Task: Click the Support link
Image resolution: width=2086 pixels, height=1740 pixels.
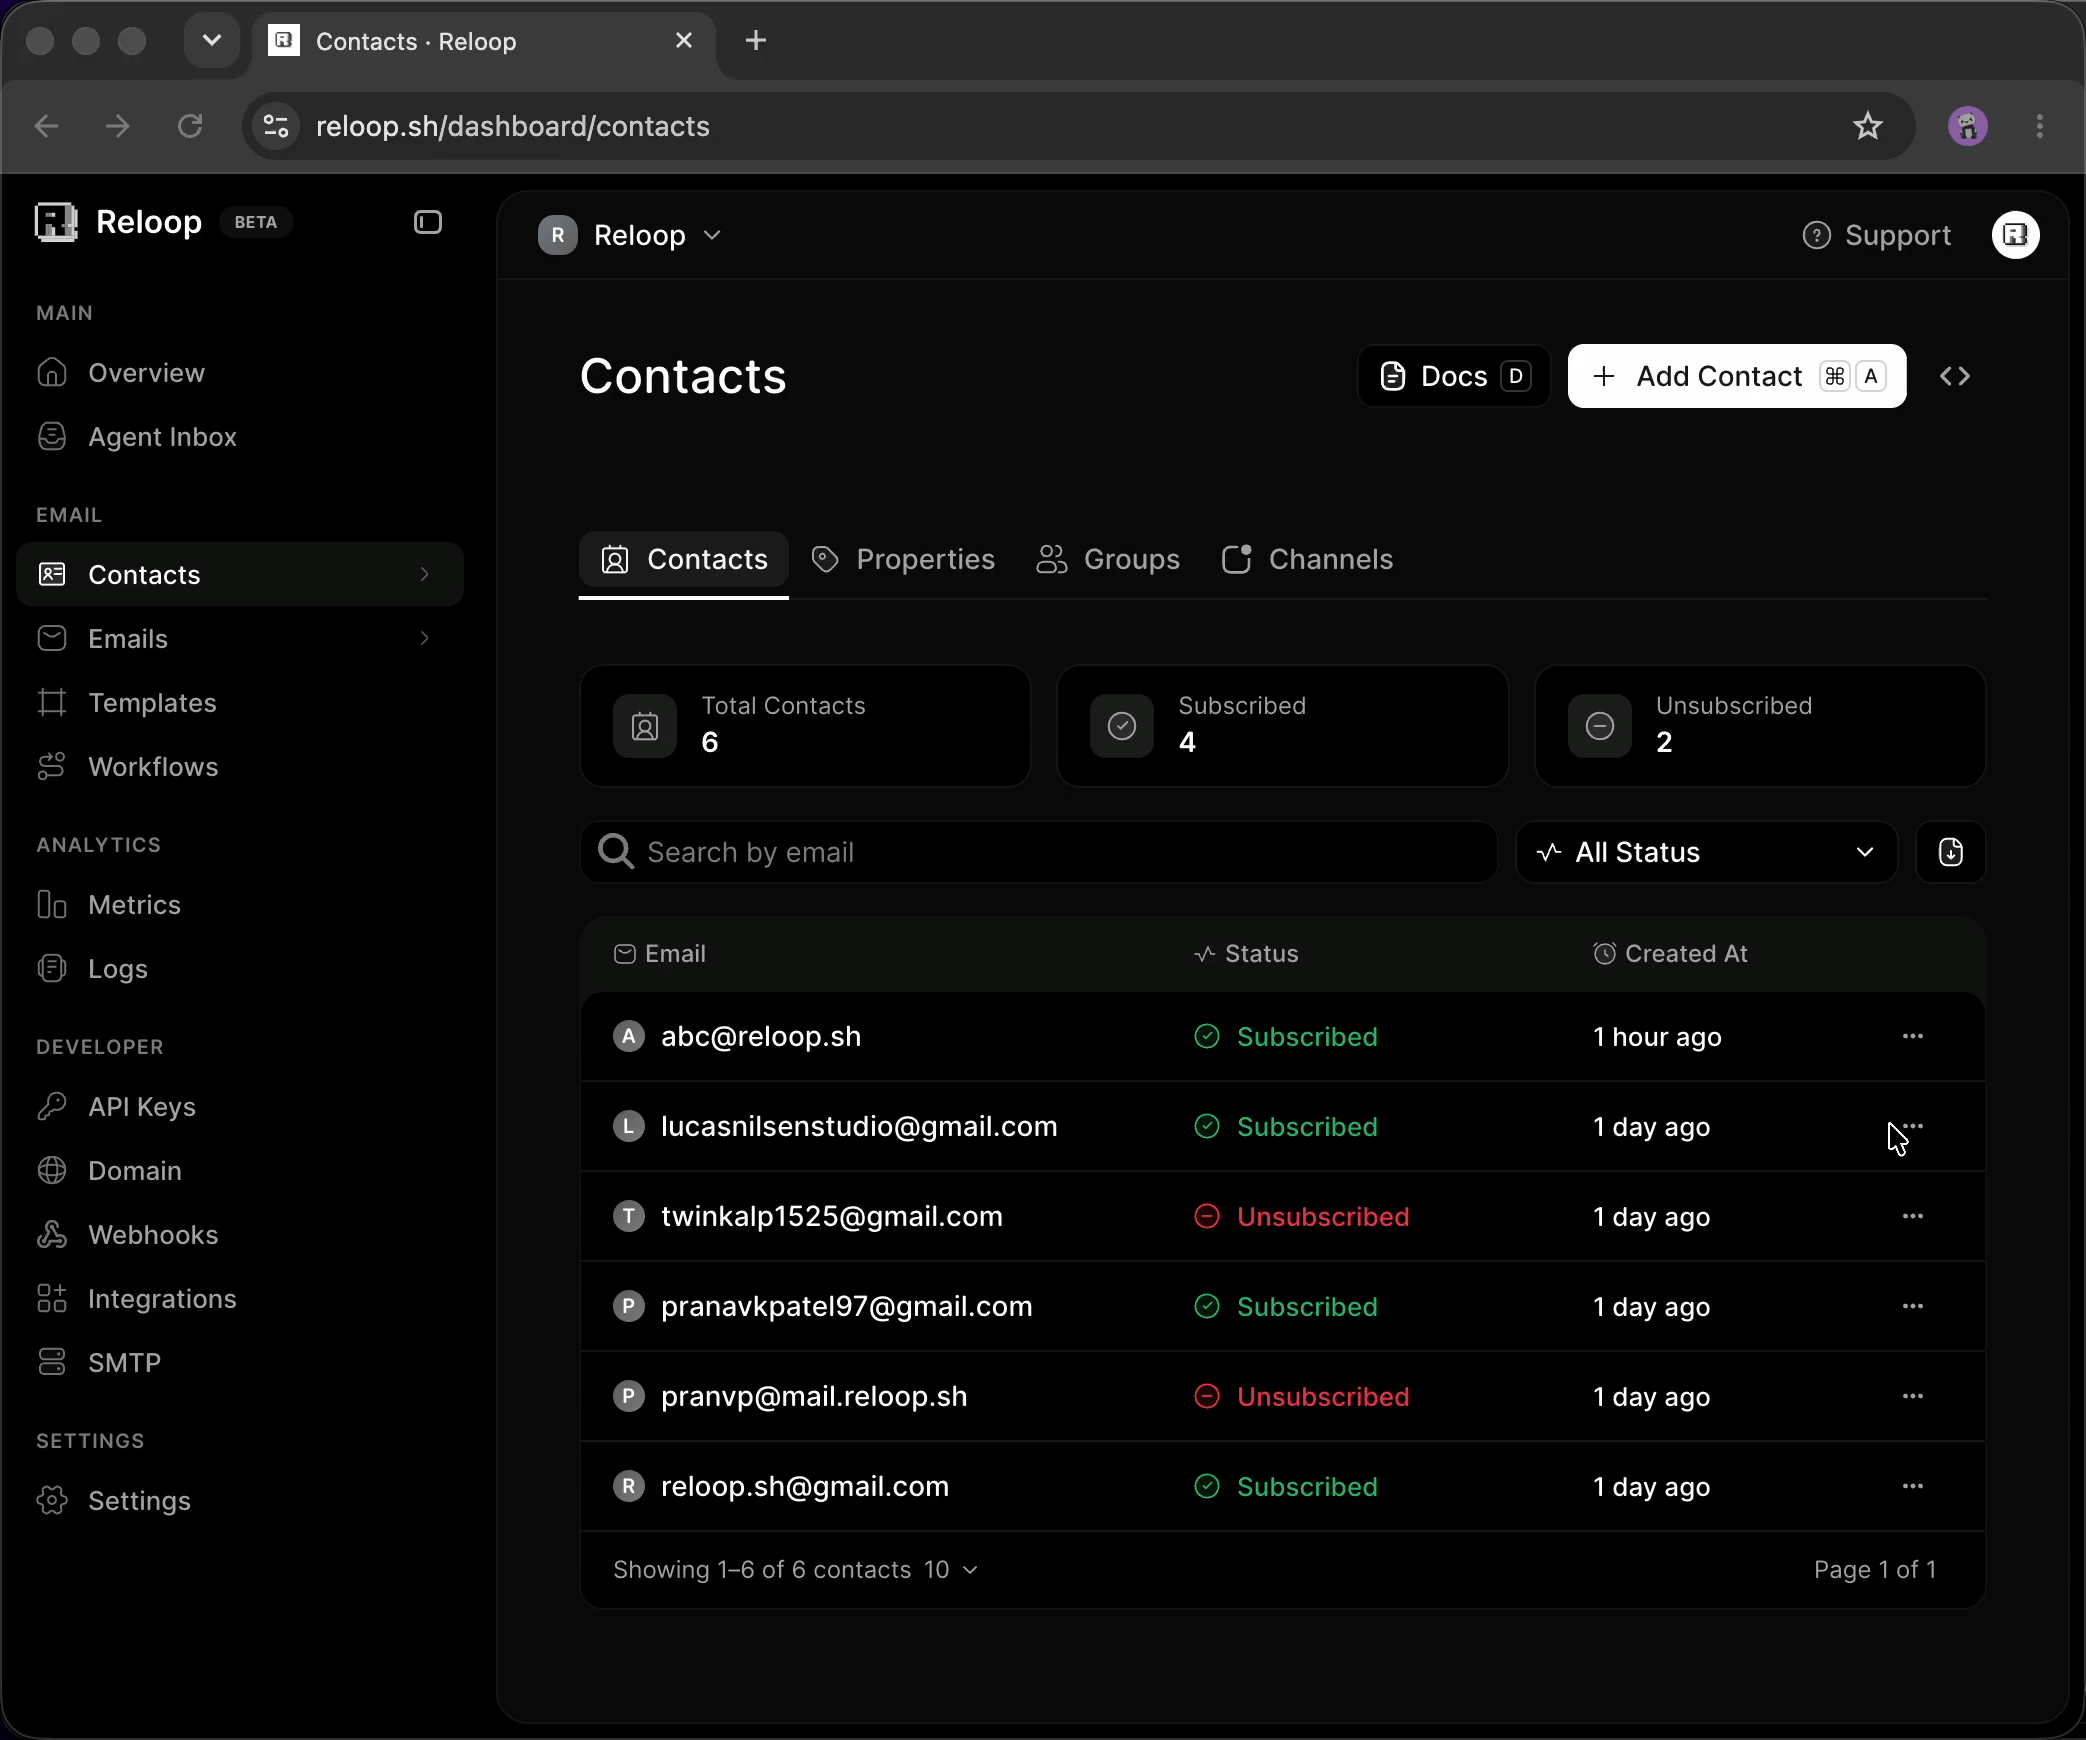Action: (1876, 235)
